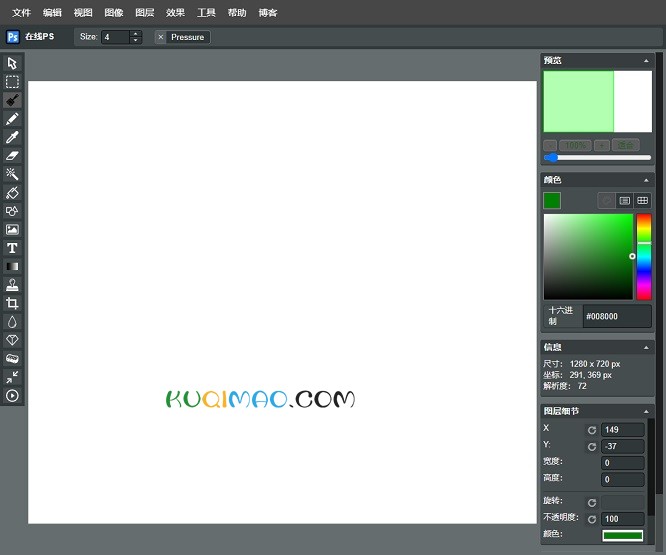Viewport: 666px width, 555px height.
Task: Open the 效果 (Effects) menu
Action: pos(175,13)
